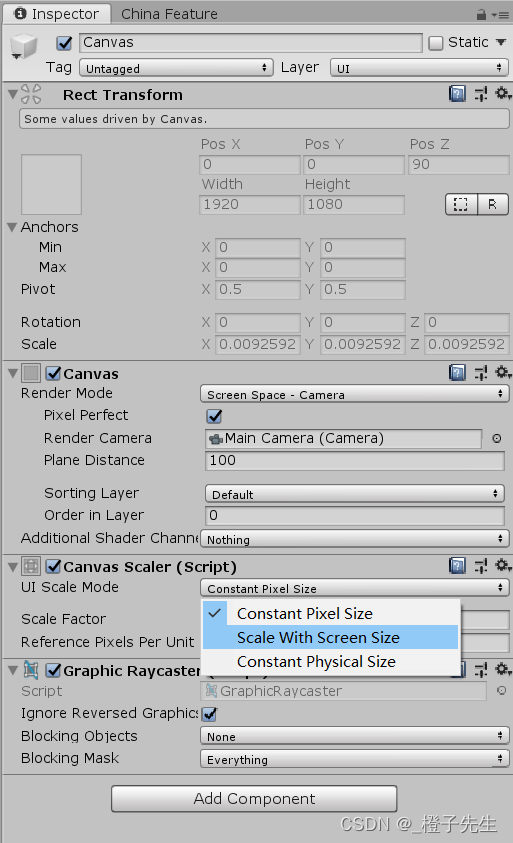Click the Plane Distance field

click(354, 461)
